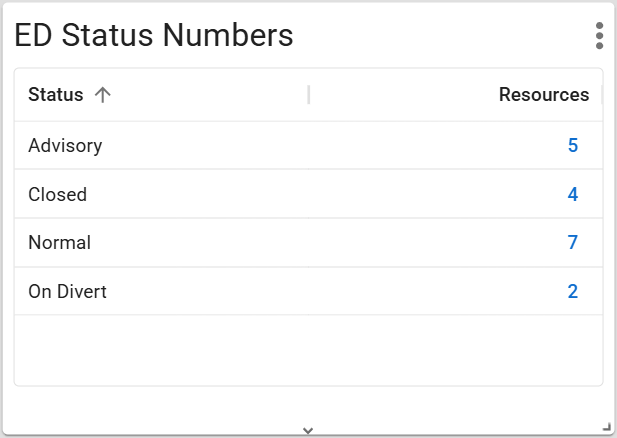This screenshot has width=617, height=438.
Task: Open the widget three-dot options menu
Action: (599, 35)
